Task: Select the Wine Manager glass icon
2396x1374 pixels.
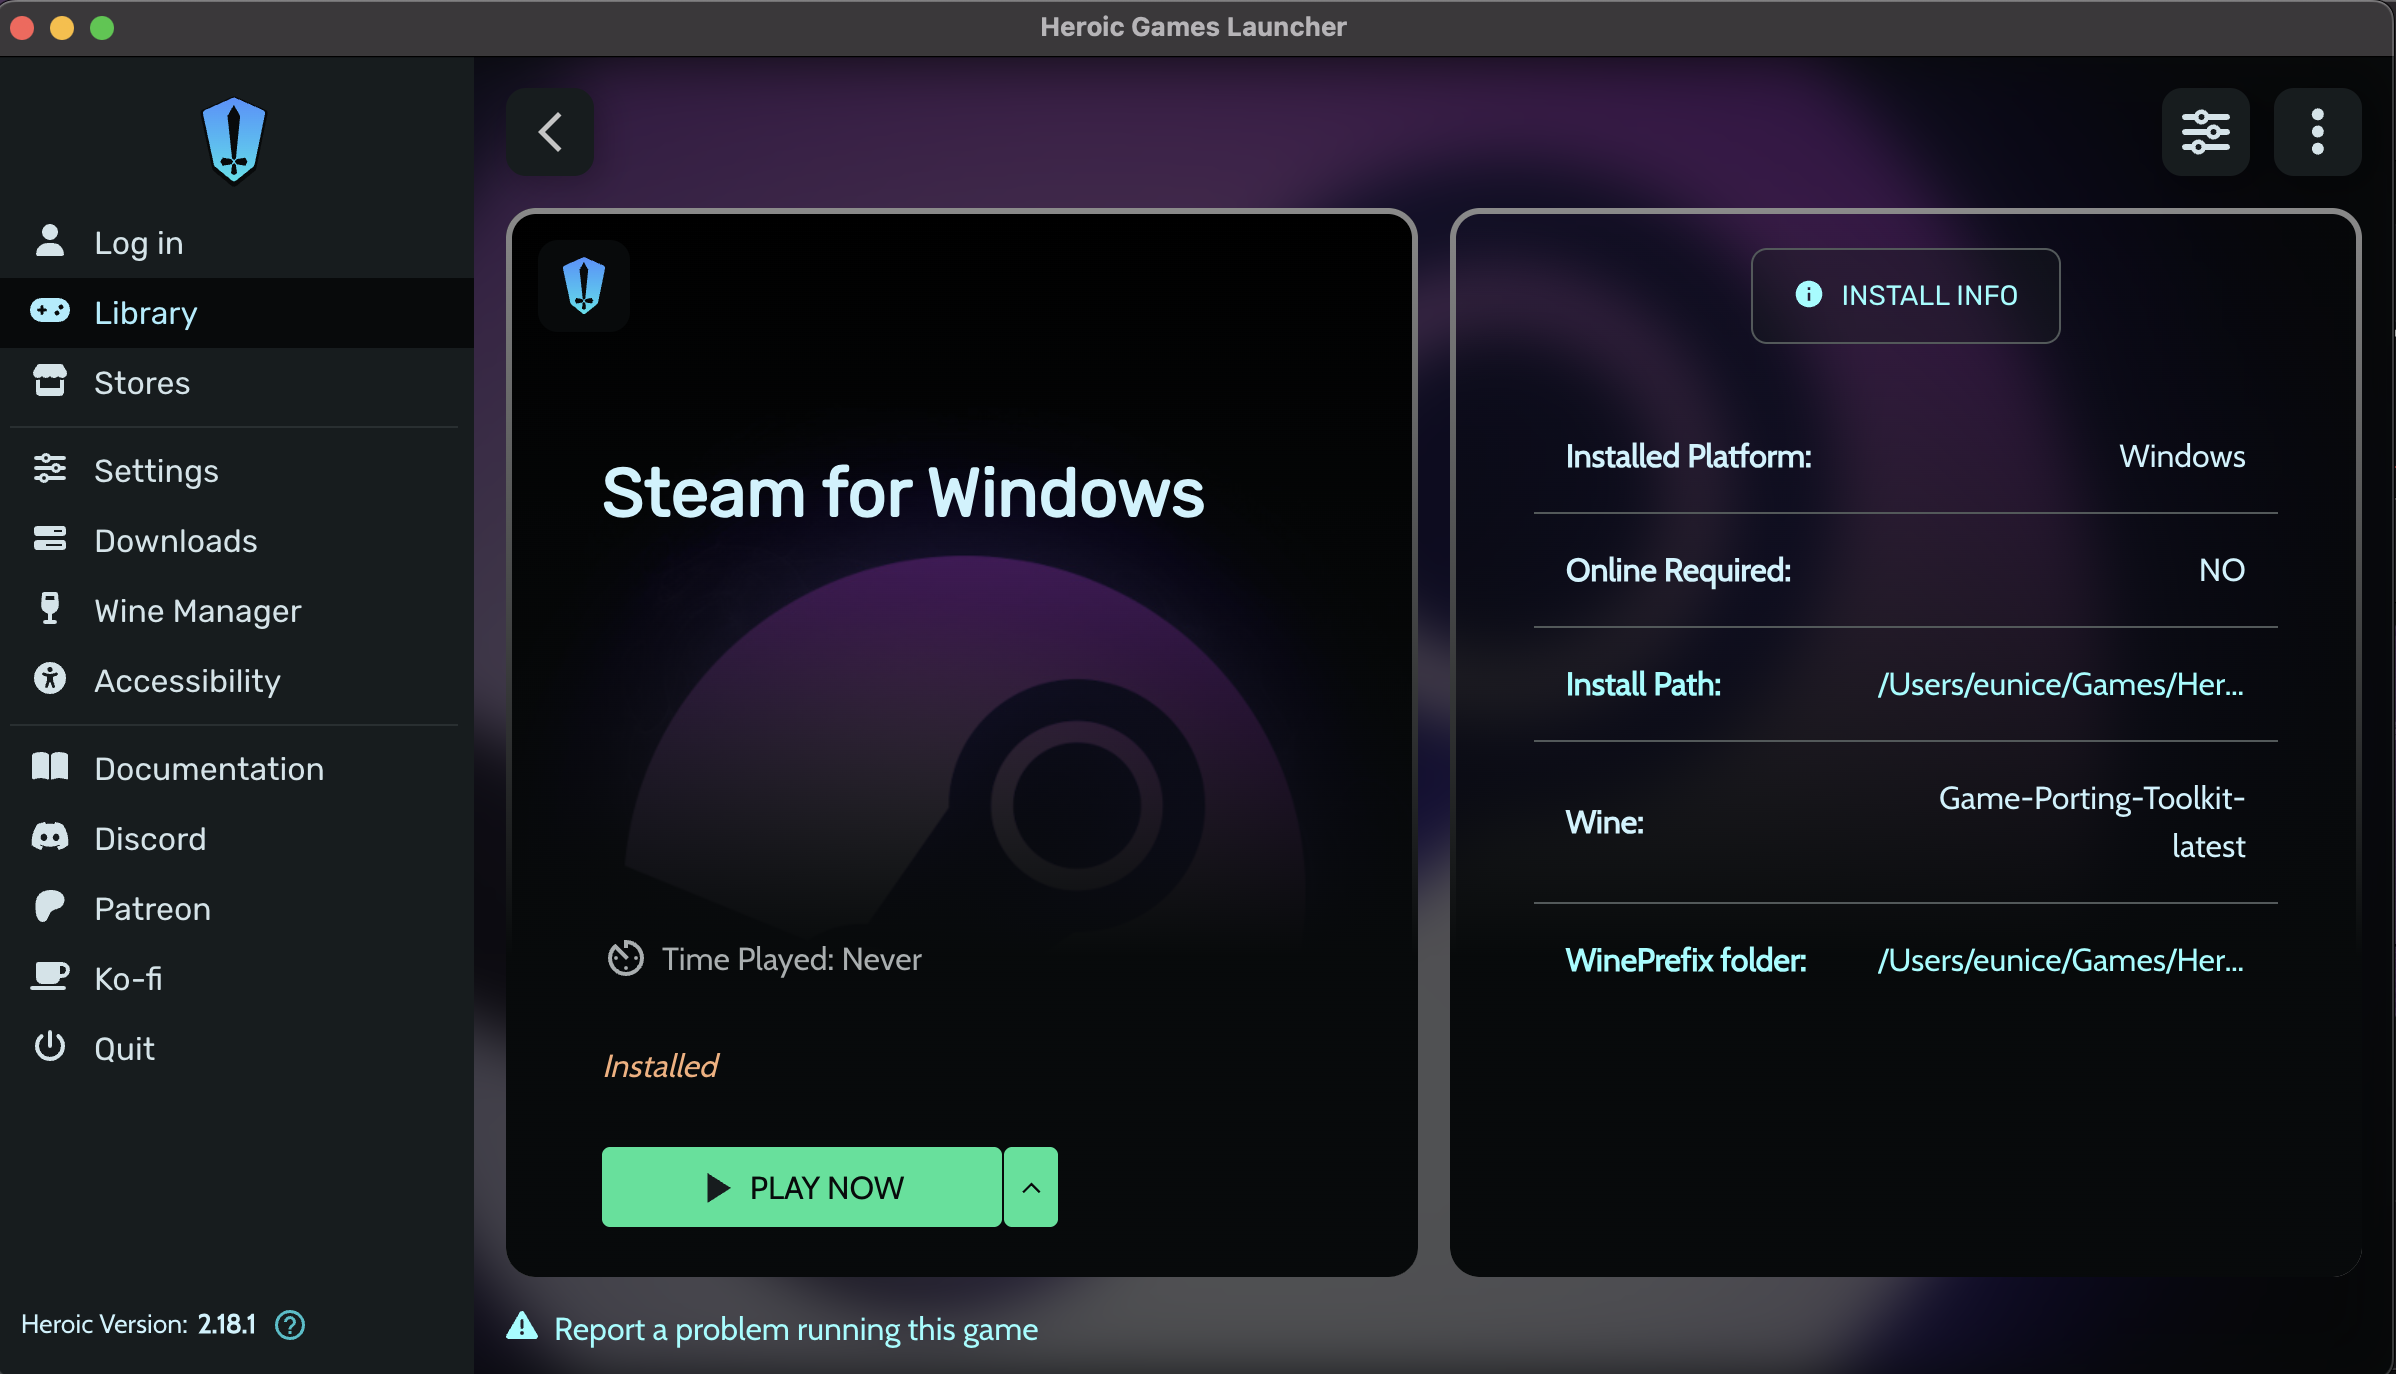Action: coord(51,610)
